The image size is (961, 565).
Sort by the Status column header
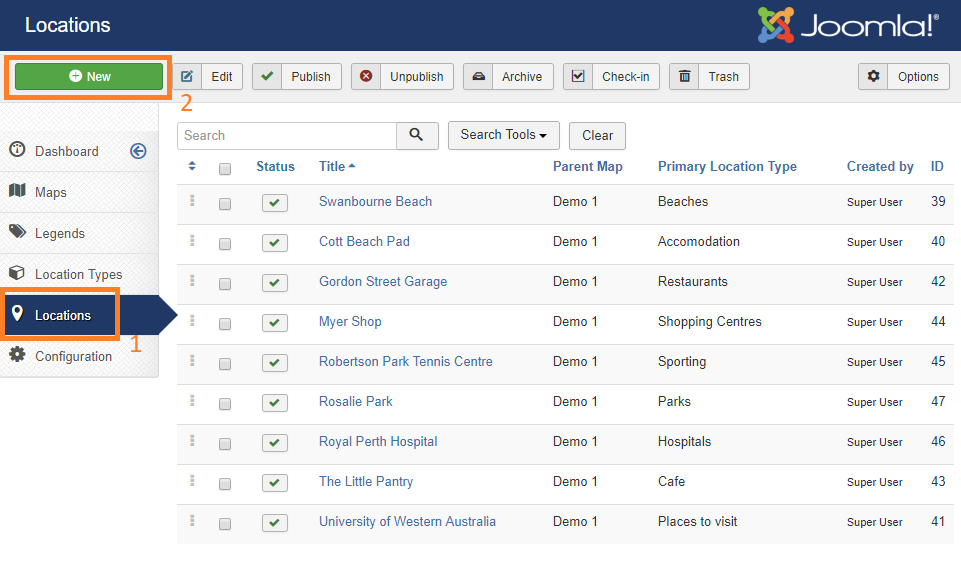(275, 166)
